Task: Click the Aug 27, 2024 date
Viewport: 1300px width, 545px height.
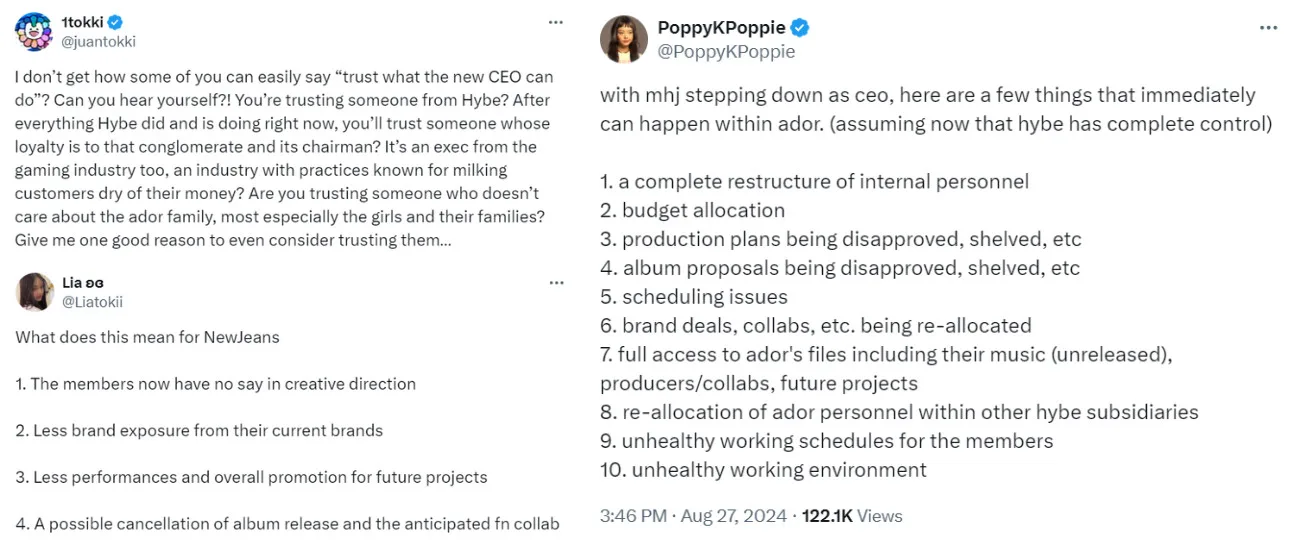Action: 735,516
